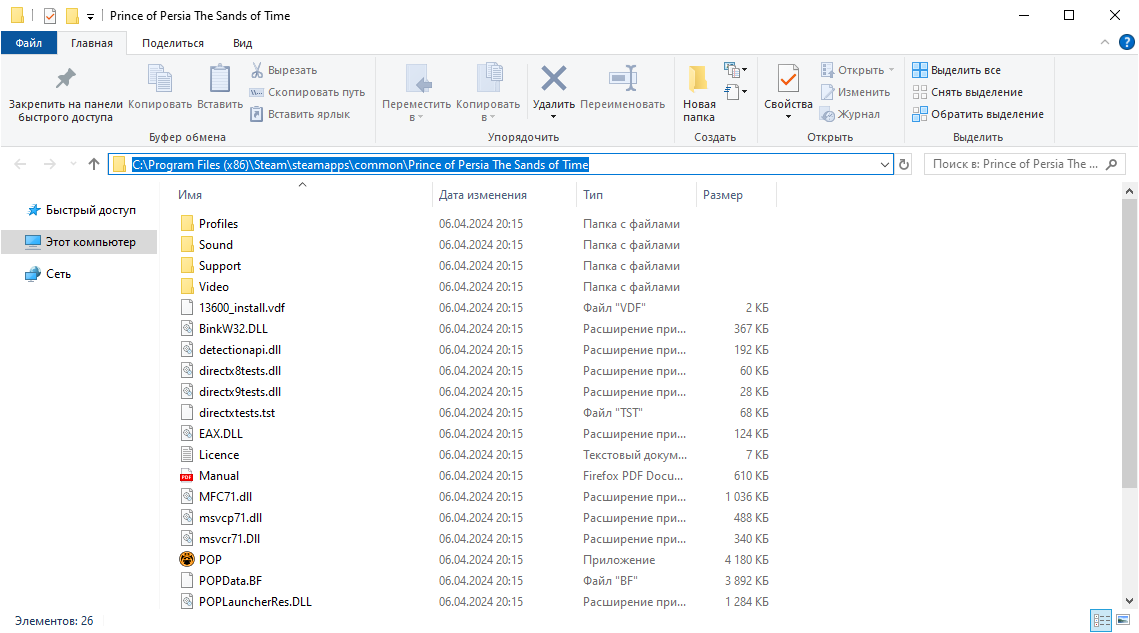Image resolution: width=1139 pixels, height=633 pixels.
Task: Go up one folder level
Action: 94,164
